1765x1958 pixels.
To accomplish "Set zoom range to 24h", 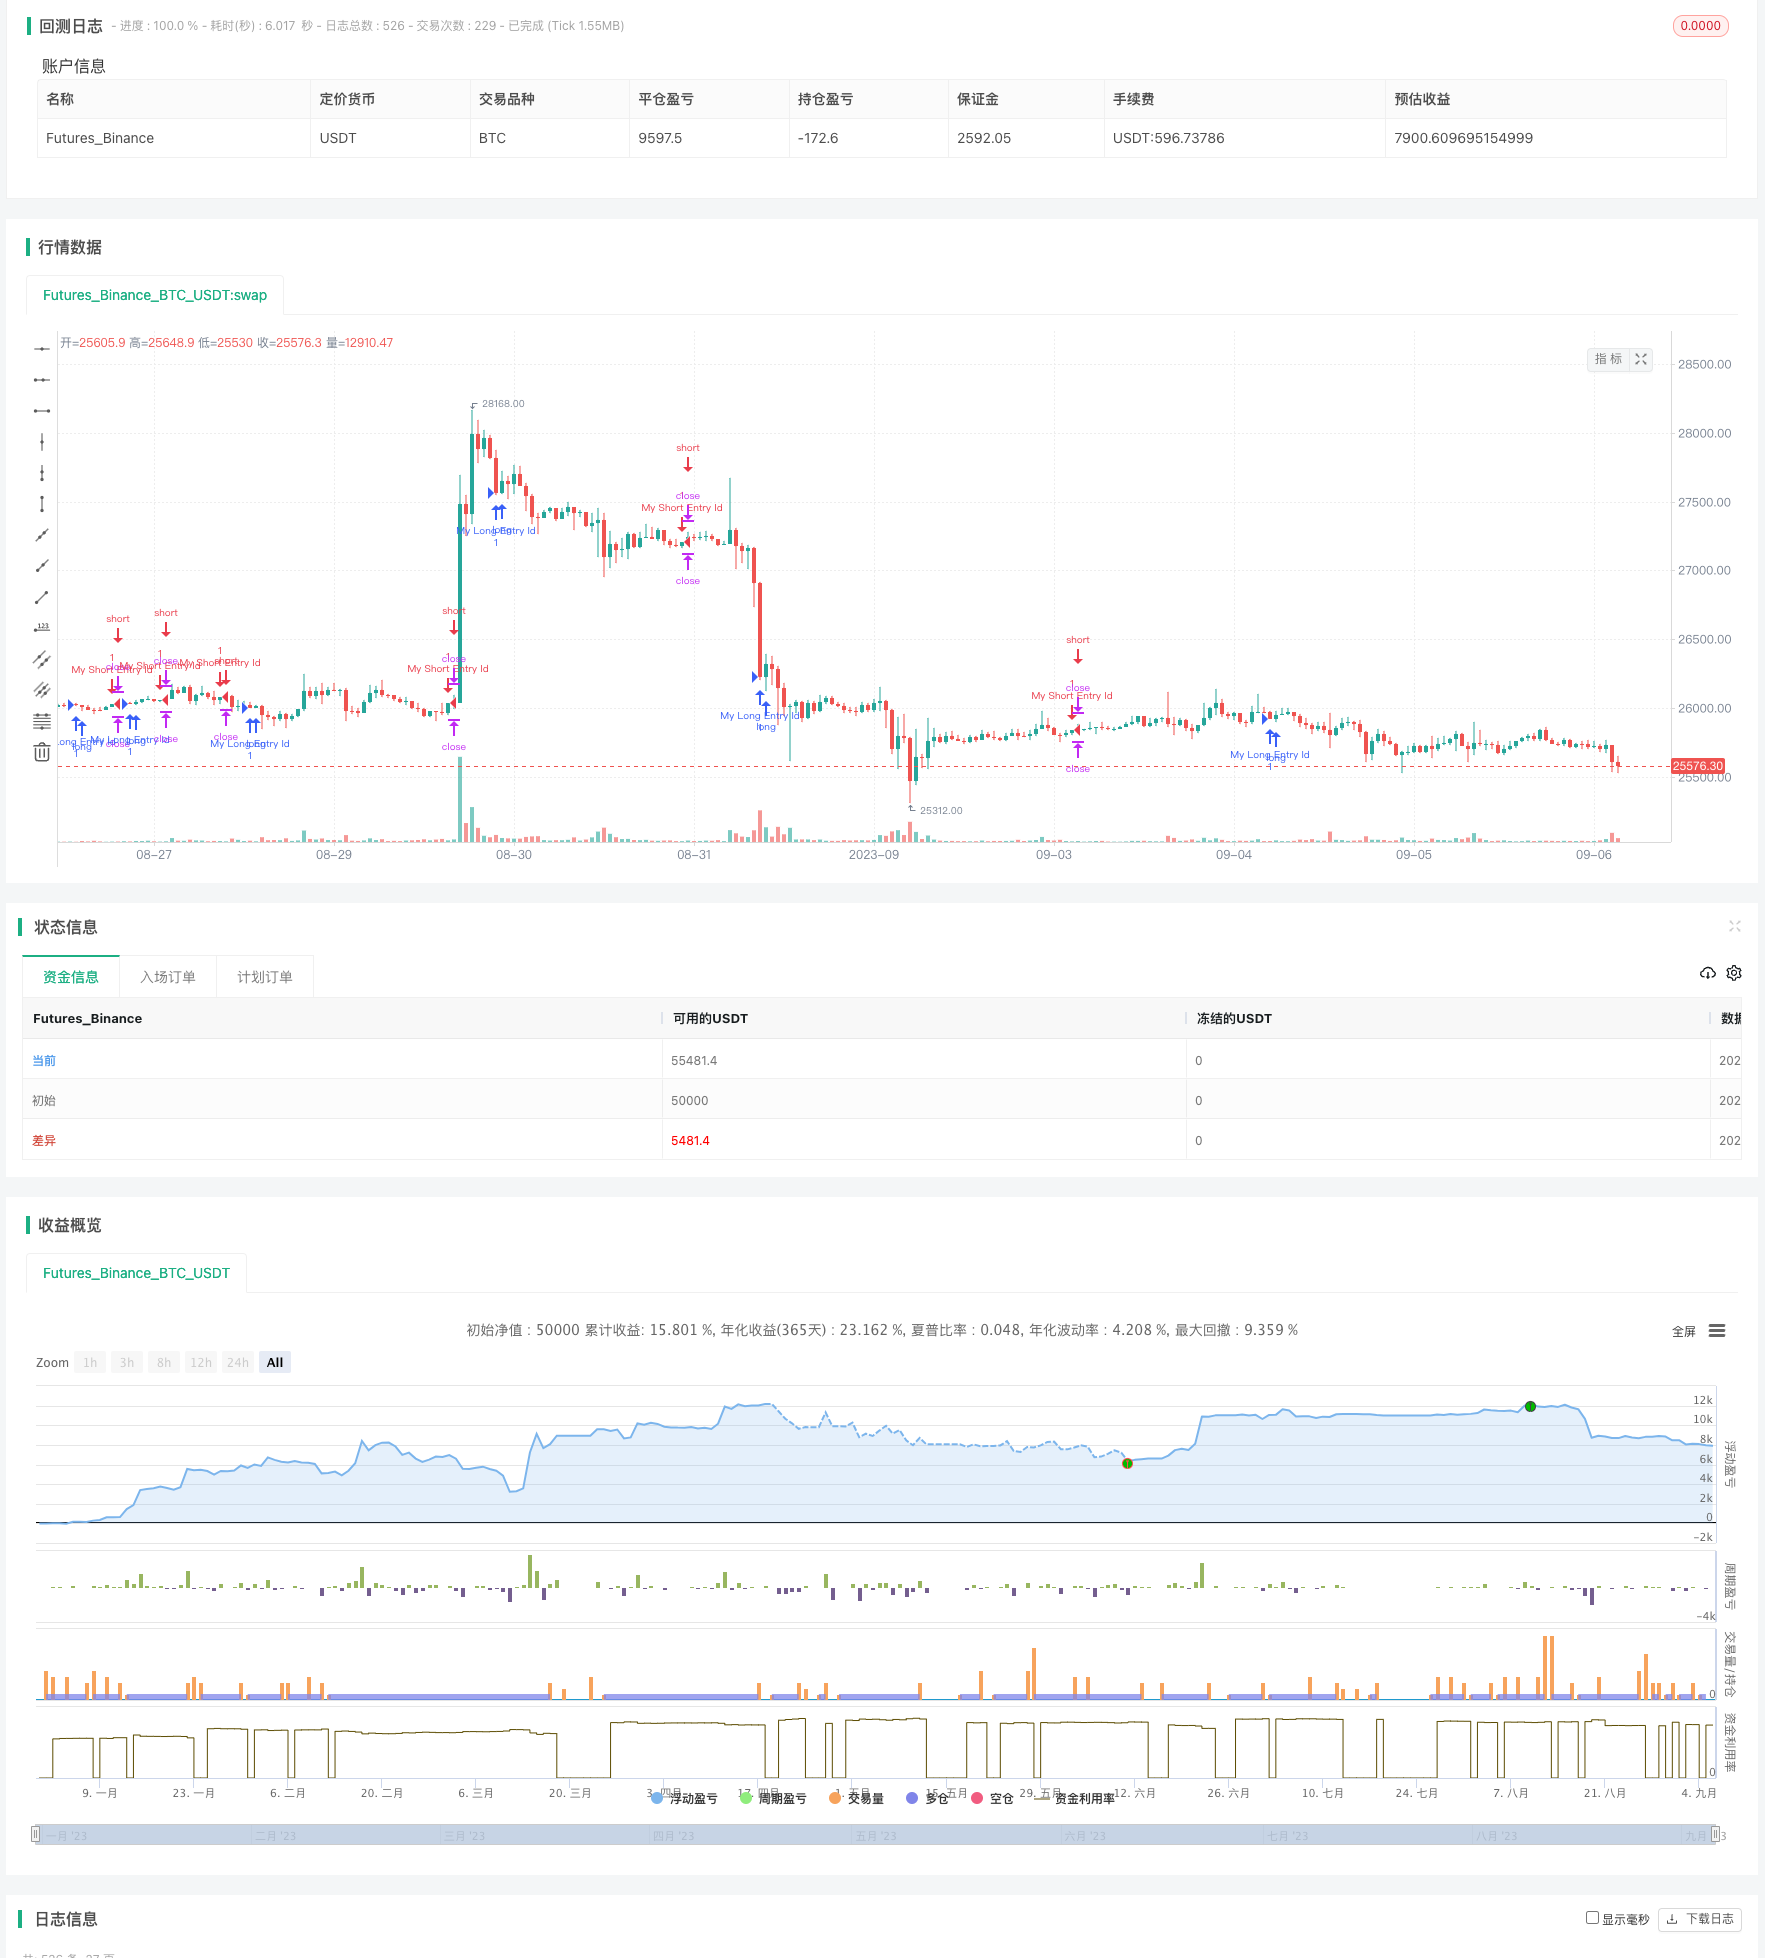I will pos(238,1362).
